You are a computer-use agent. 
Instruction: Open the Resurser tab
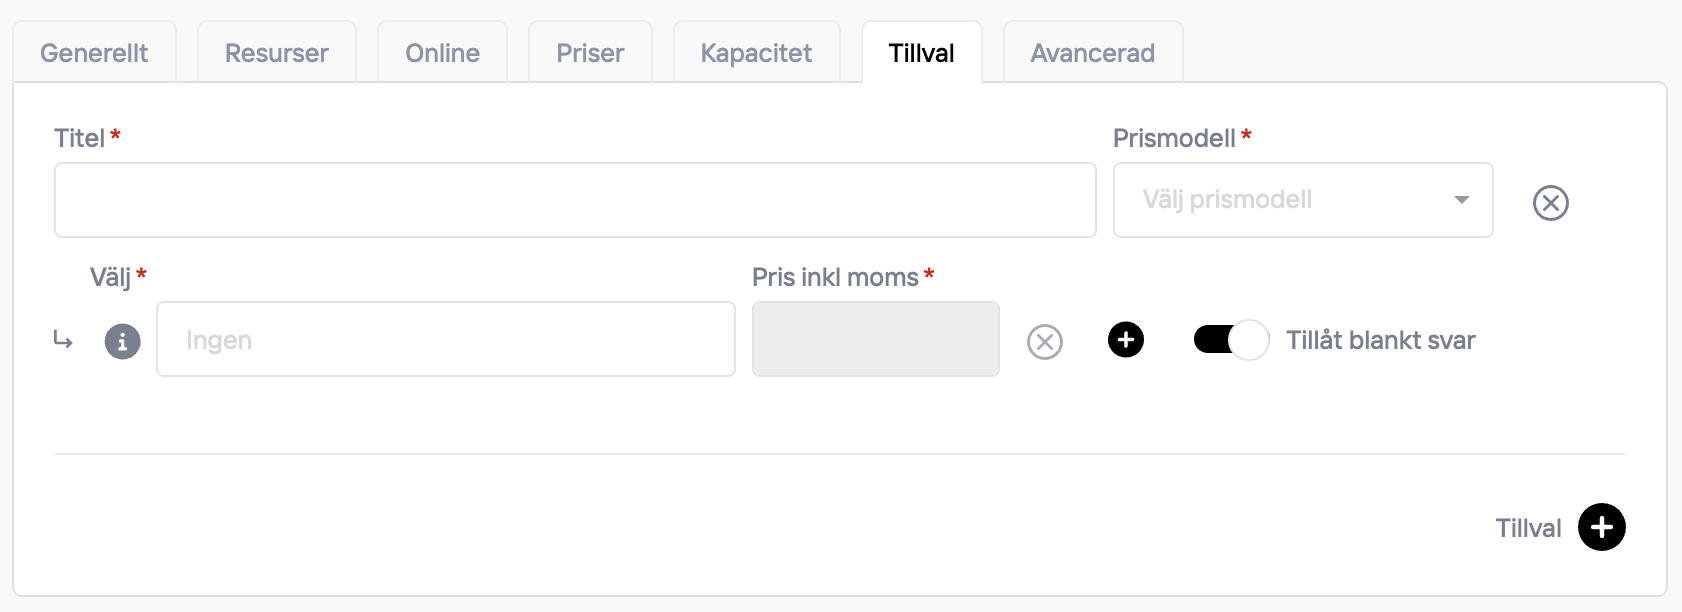click(x=276, y=53)
